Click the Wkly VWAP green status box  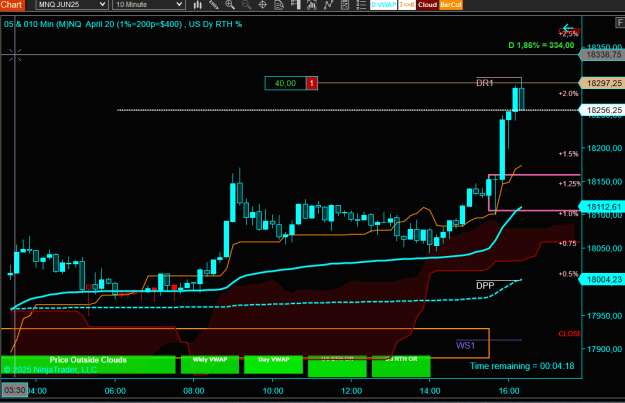[x=210, y=364]
